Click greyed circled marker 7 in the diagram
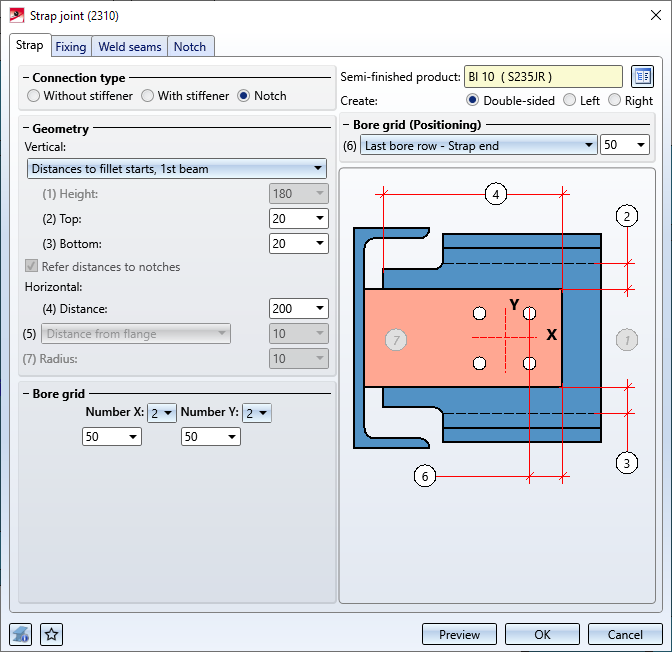 (396, 340)
